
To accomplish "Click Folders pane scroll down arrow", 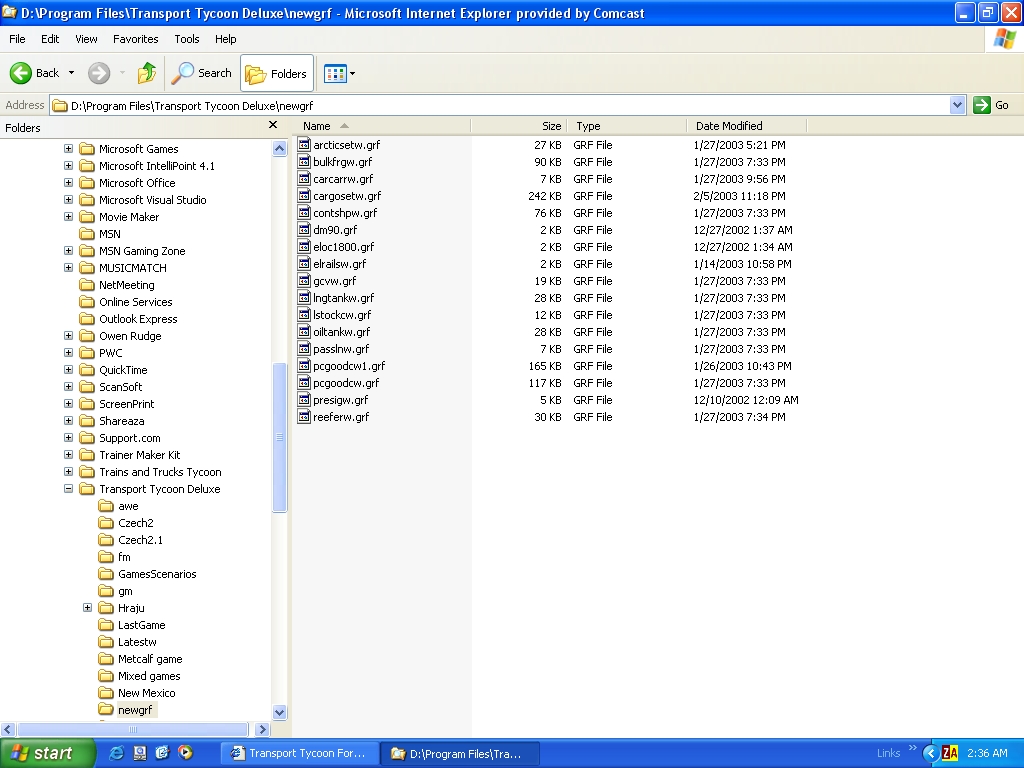I will coord(280,712).
